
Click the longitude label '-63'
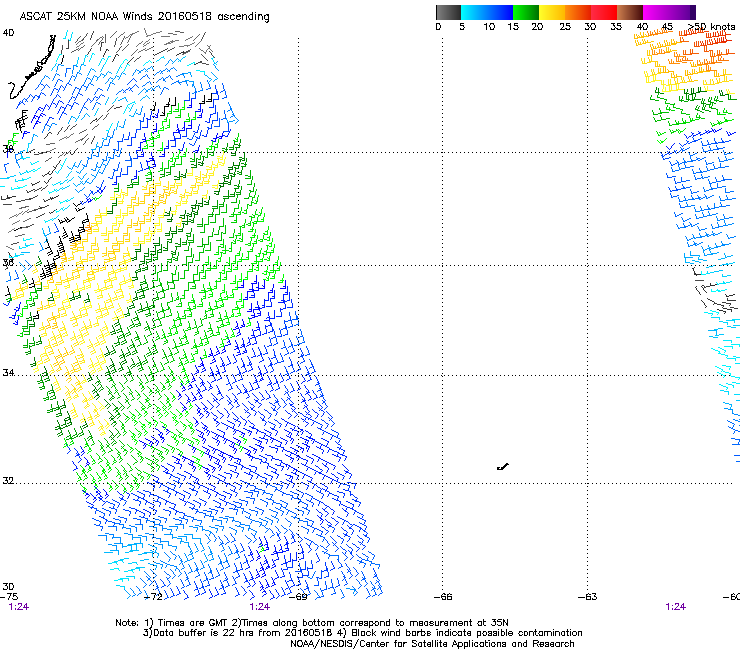pyautogui.click(x=588, y=597)
